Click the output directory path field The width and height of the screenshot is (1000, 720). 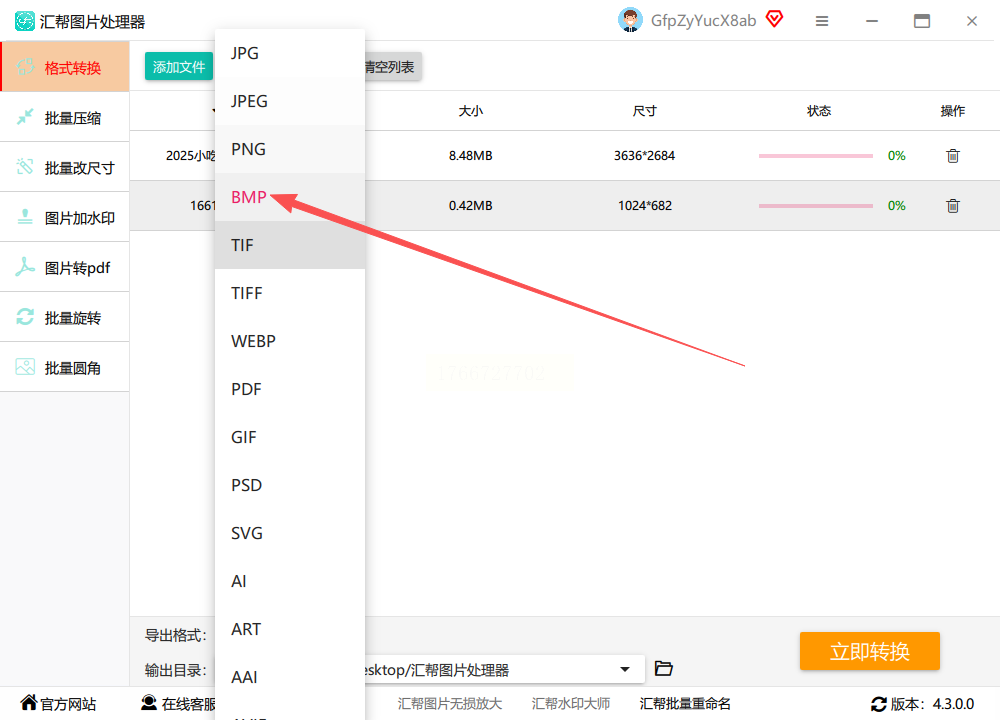tap(504, 670)
